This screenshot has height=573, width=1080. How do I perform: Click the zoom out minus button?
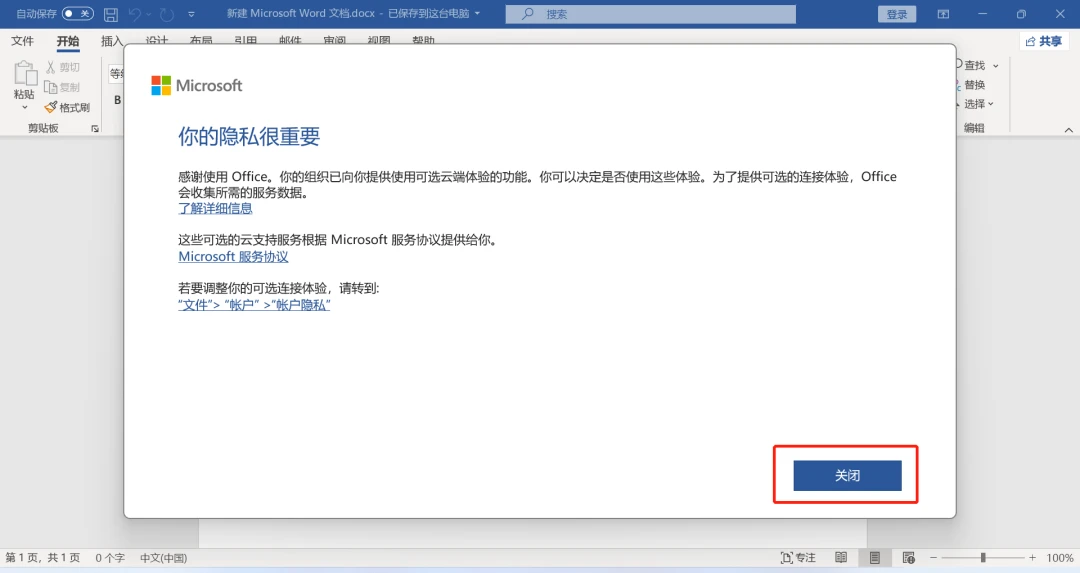(x=933, y=558)
